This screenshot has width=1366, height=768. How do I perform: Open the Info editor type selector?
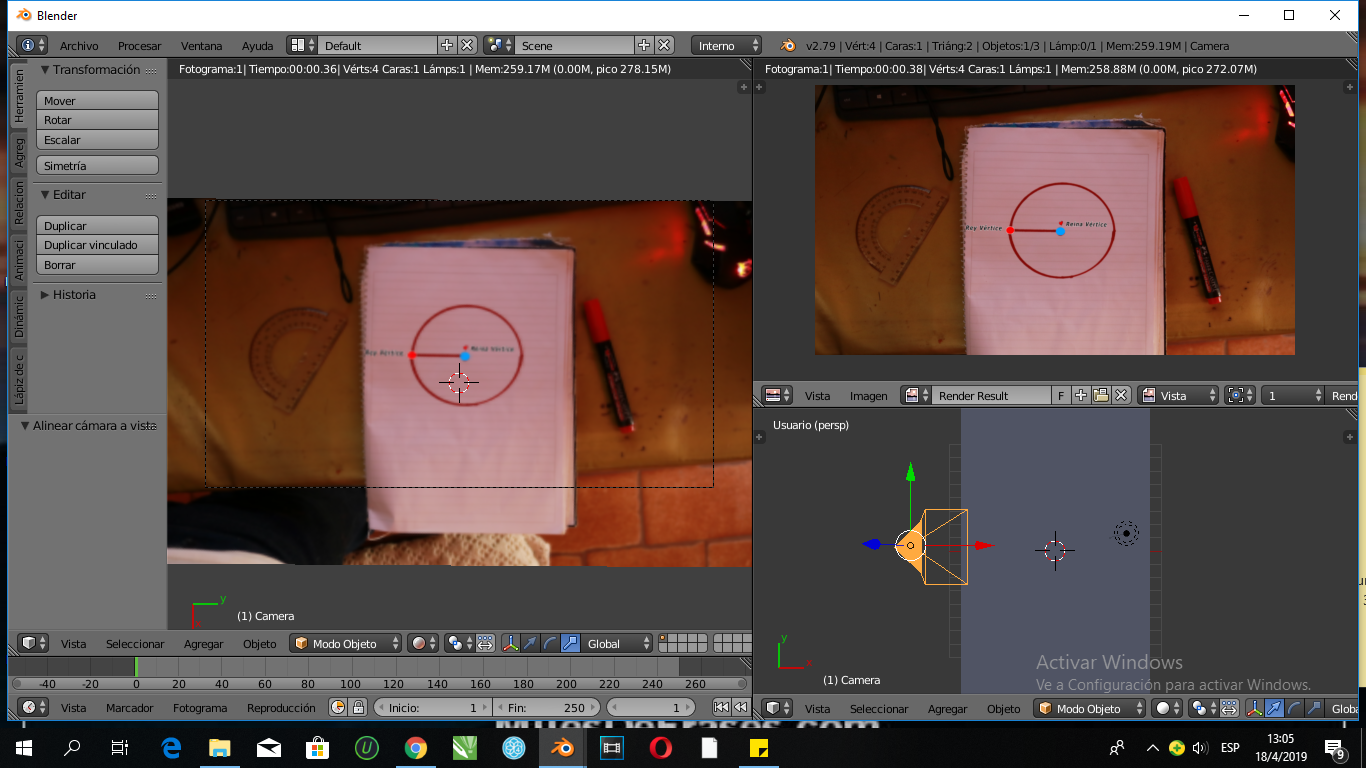click(33, 45)
